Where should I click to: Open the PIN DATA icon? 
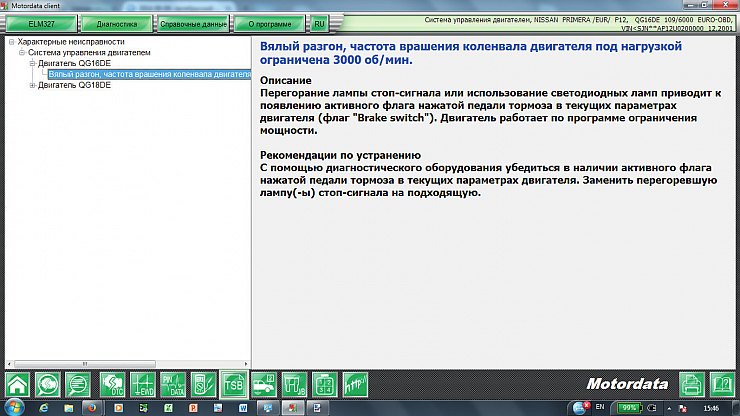[173, 385]
